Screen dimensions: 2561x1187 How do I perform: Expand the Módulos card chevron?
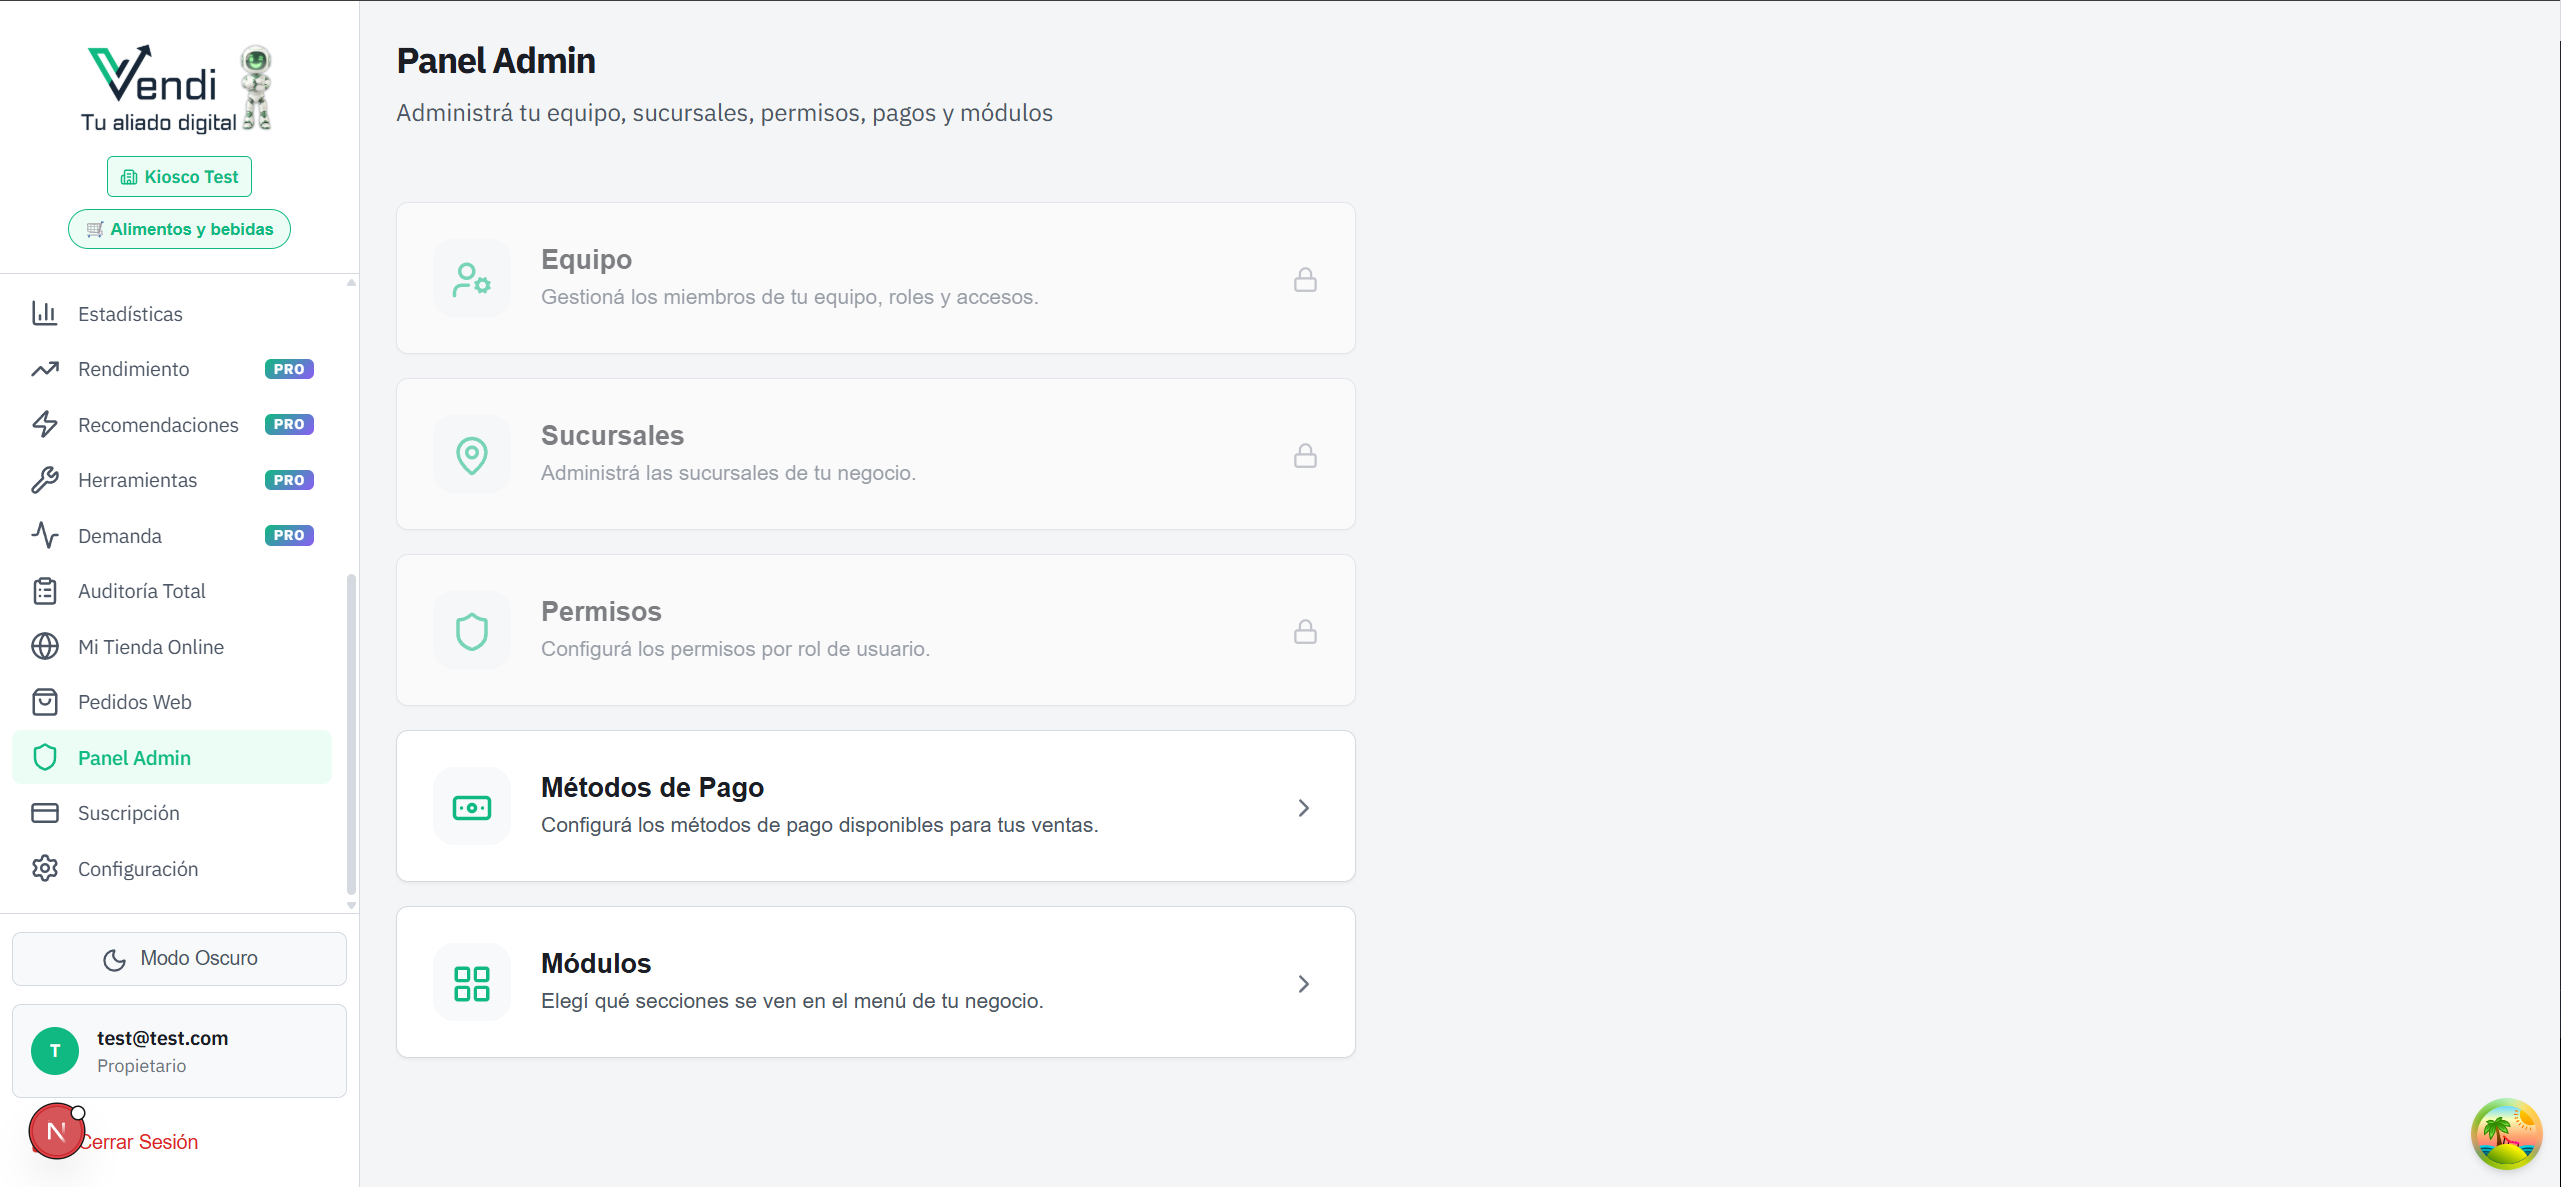click(x=1303, y=983)
